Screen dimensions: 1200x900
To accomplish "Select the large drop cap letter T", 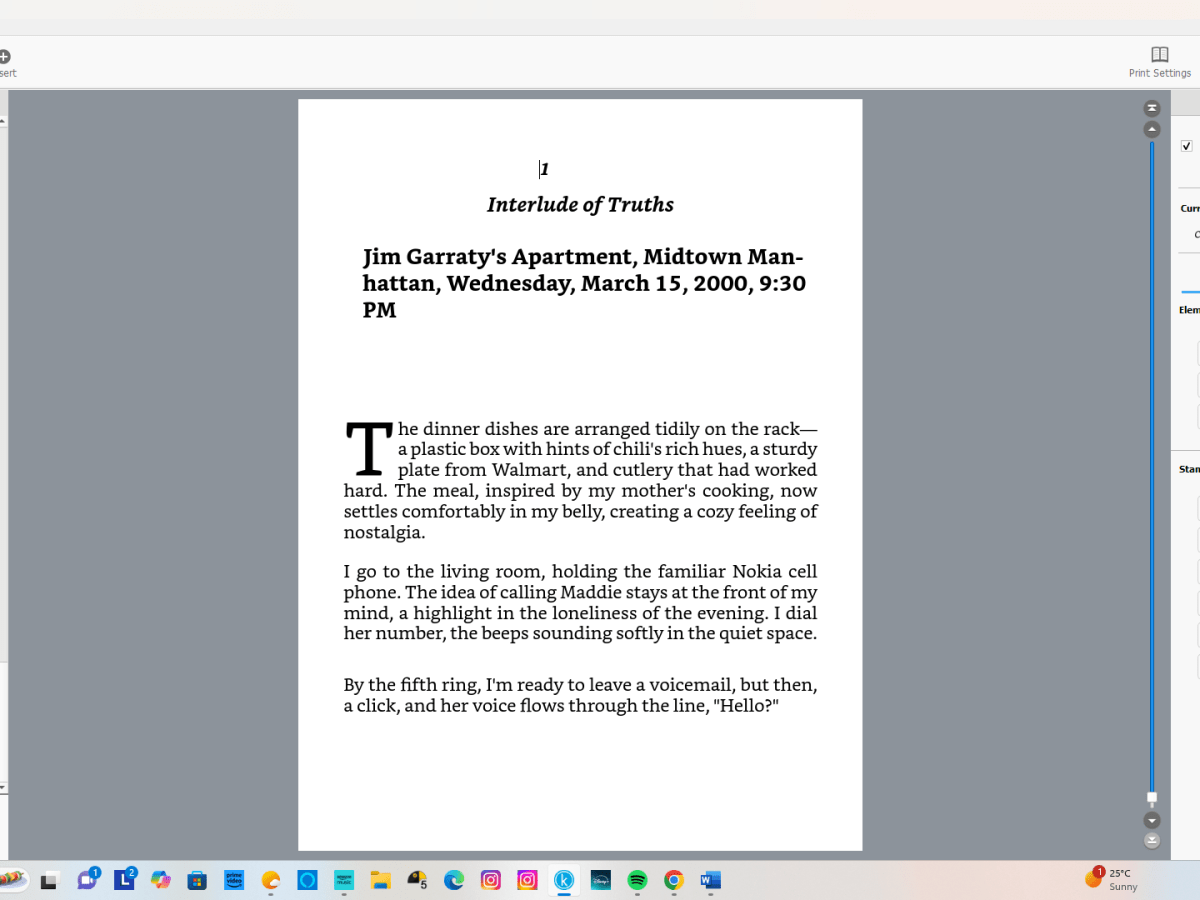I will [368, 450].
